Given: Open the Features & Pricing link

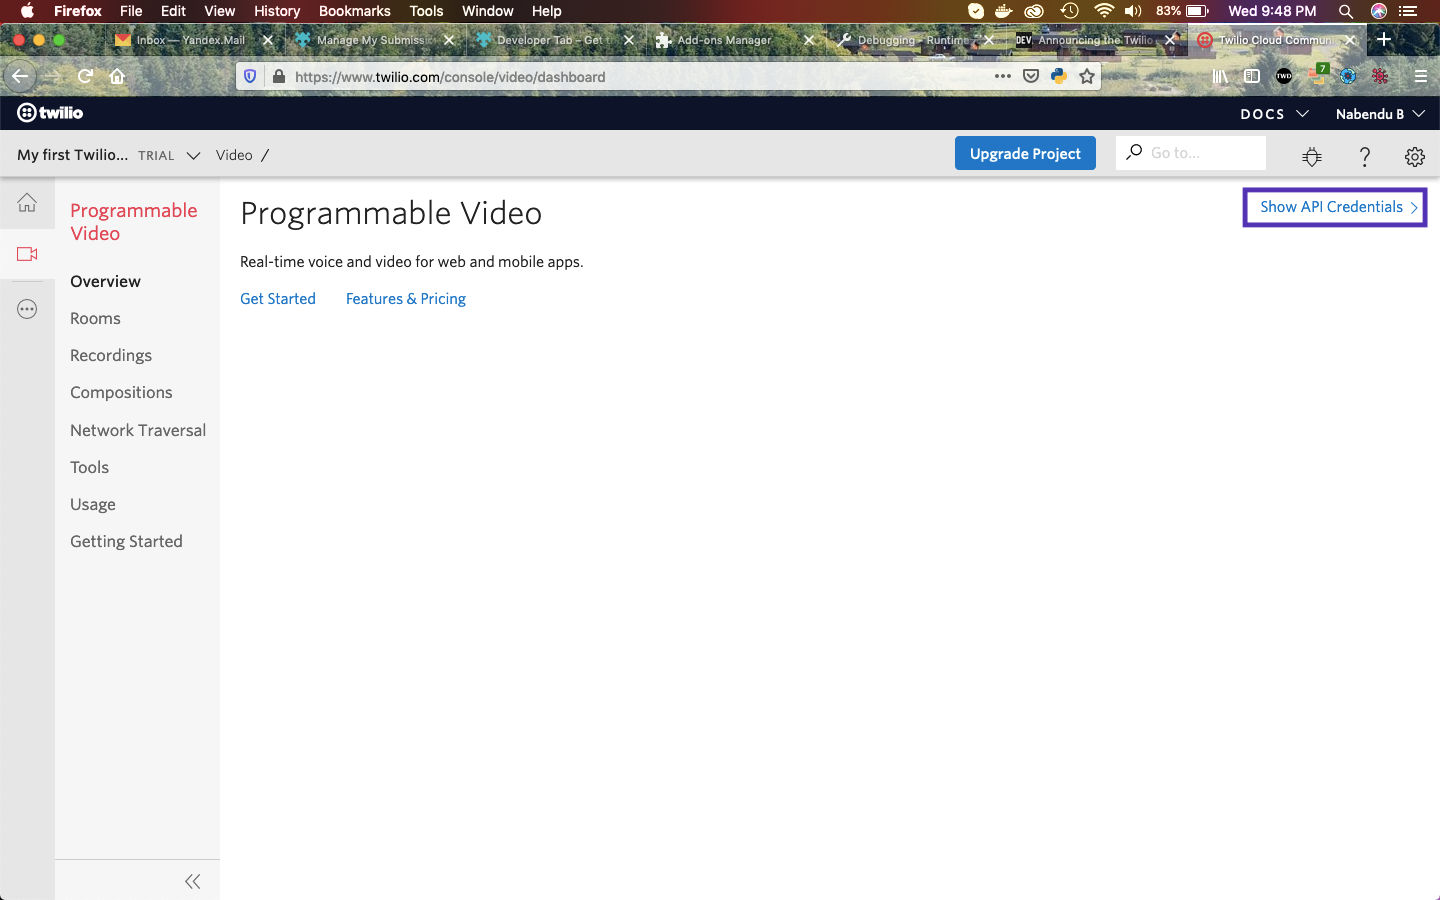Looking at the screenshot, I should pyautogui.click(x=406, y=299).
